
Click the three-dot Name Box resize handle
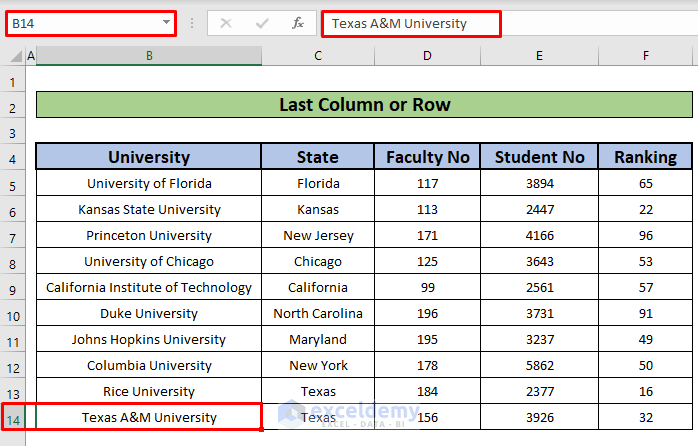pos(191,23)
